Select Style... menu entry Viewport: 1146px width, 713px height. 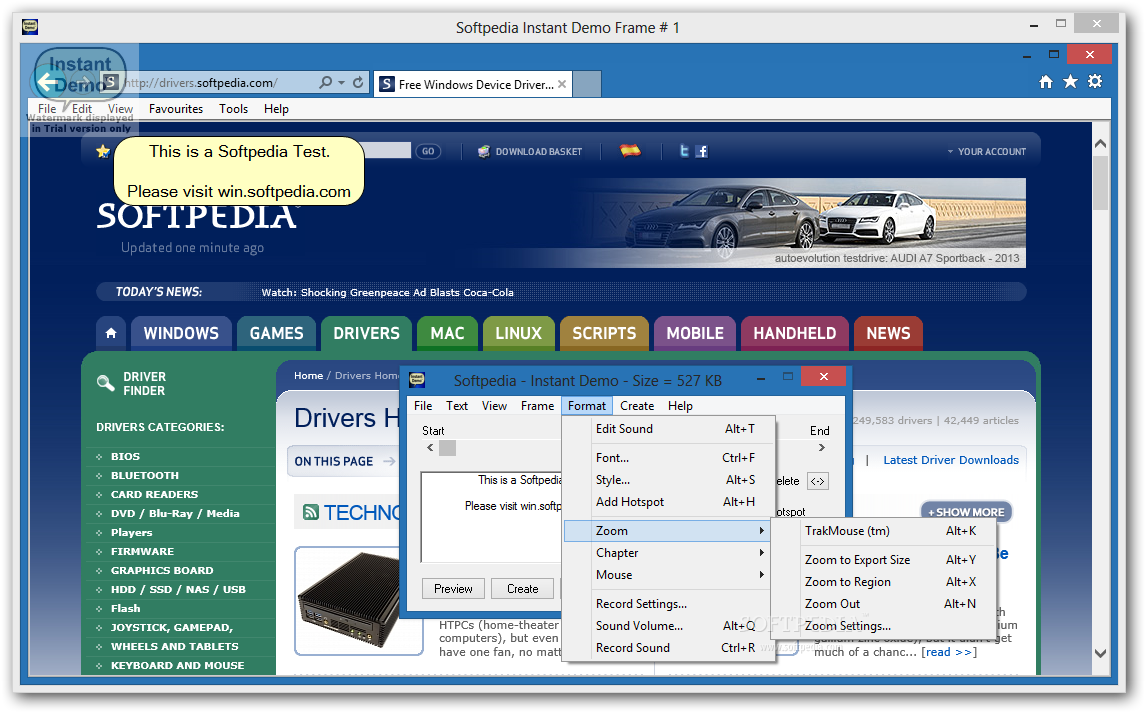coord(669,480)
